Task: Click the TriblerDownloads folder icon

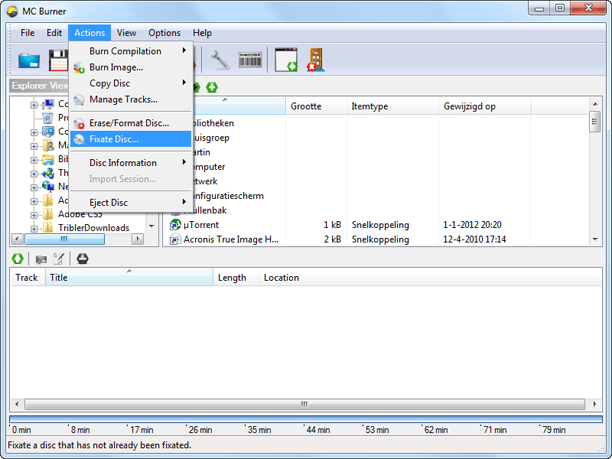Action: (48, 228)
